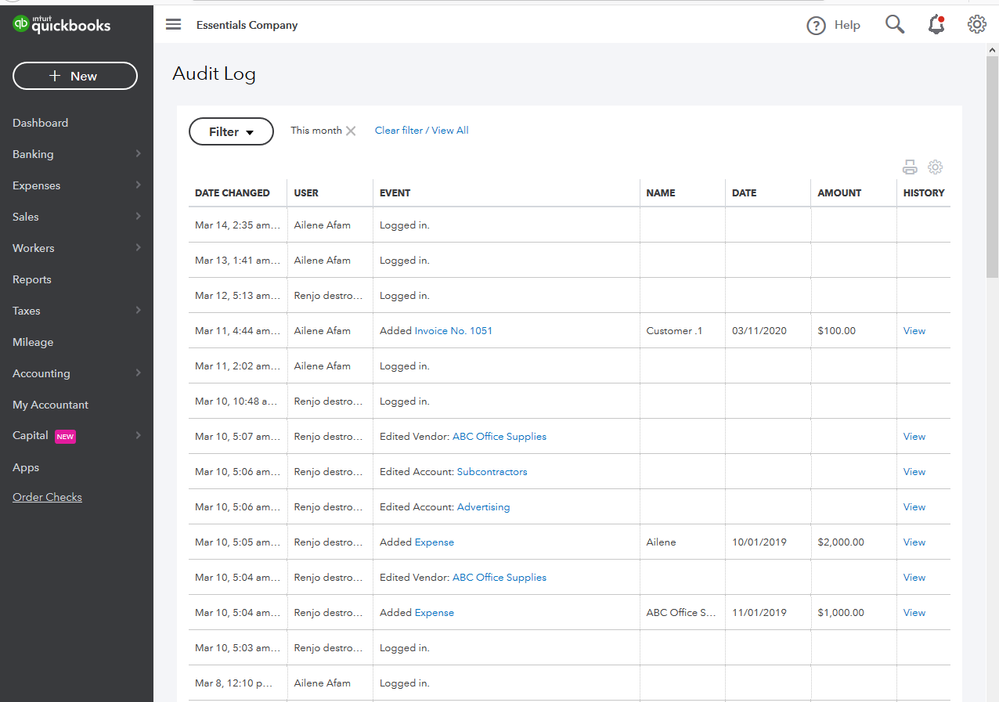
Task: Open ABC Office Supplies link at 5:07 am
Action: pyautogui.click(x=499, y=436)
